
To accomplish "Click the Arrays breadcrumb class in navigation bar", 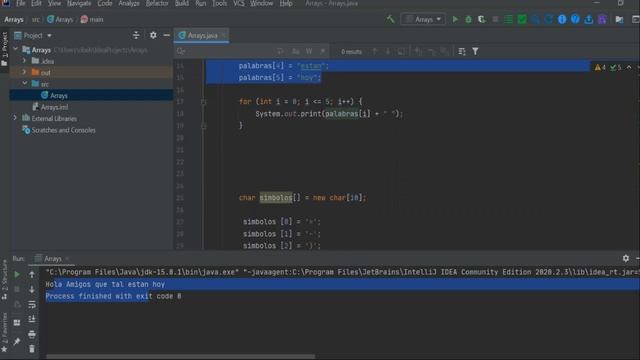I will (x=60, y=19).
